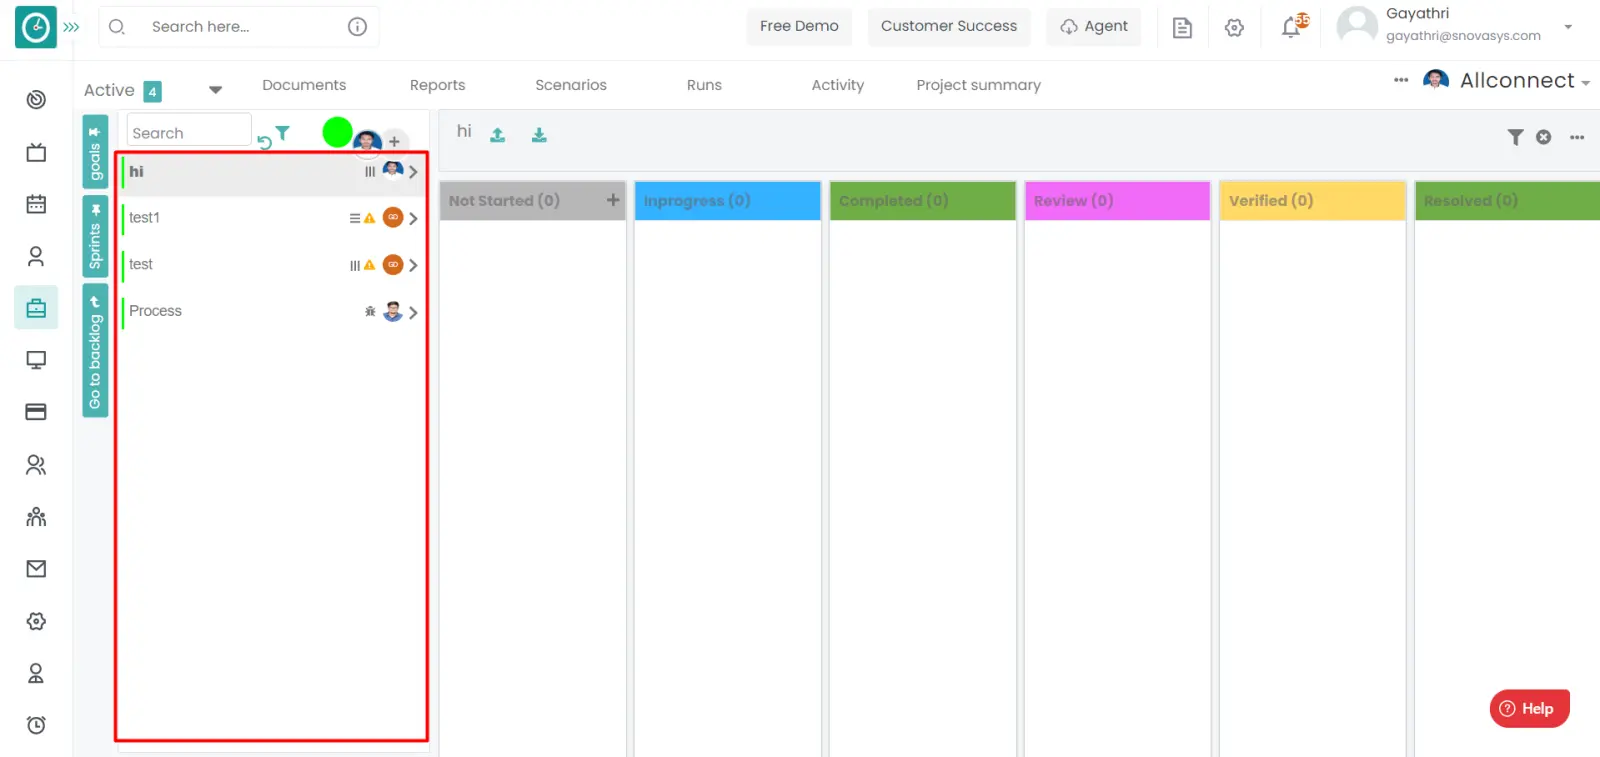Click the warning icon on test1 goal

(x=370, y=218)
